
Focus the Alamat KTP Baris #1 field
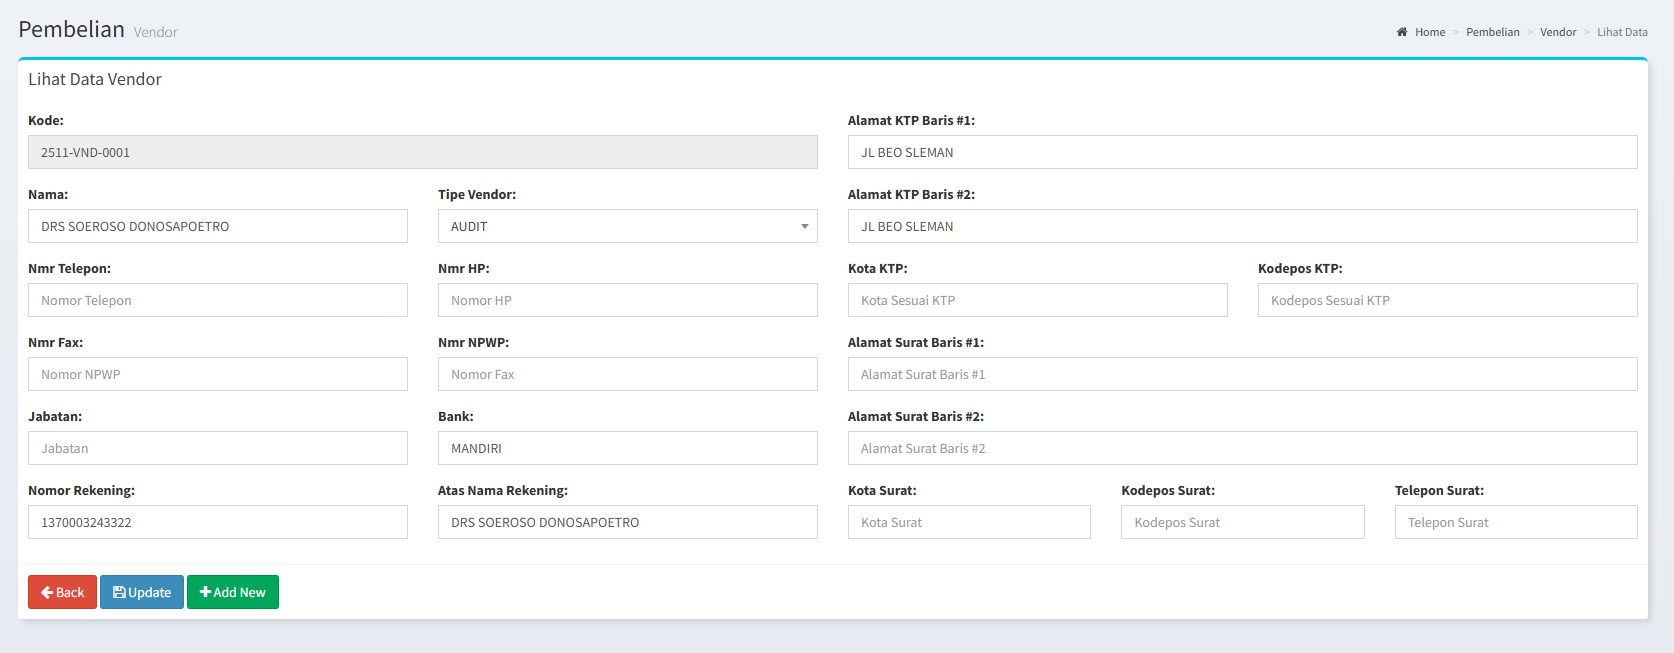pos(1242,152)
